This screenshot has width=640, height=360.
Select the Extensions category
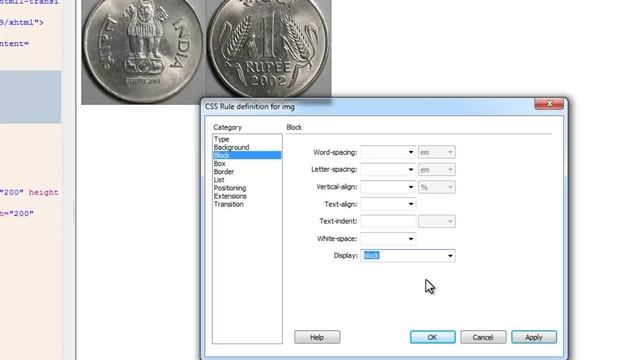coord(230,196)
